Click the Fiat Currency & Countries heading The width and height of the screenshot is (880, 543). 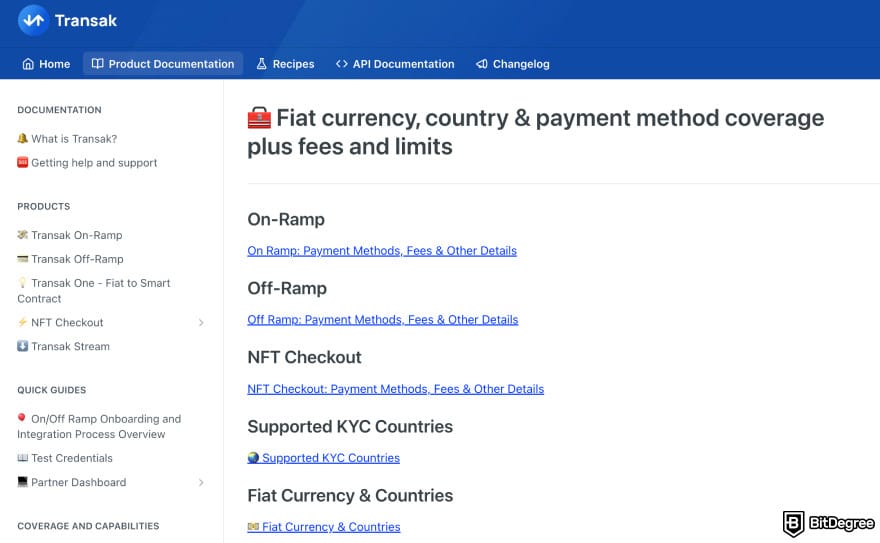click(x=350, y=495)
